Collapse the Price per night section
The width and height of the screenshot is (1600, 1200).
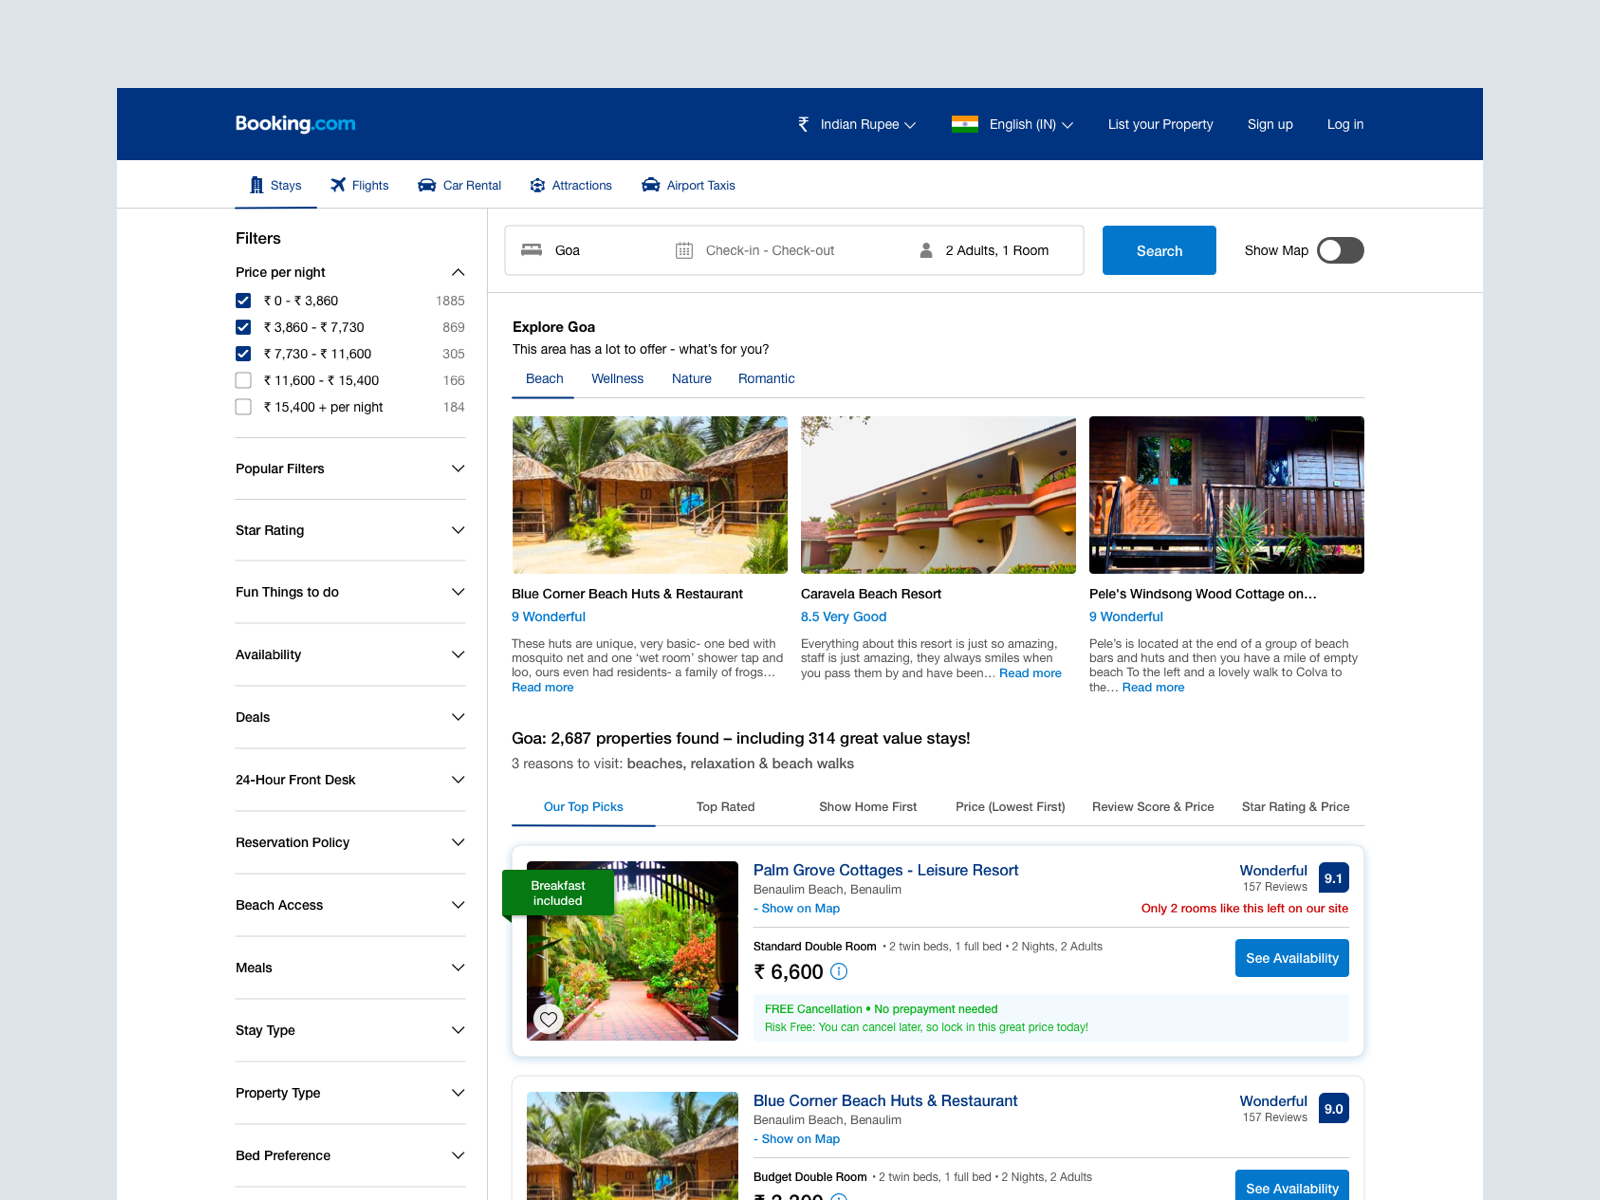(x=458, y=272)
